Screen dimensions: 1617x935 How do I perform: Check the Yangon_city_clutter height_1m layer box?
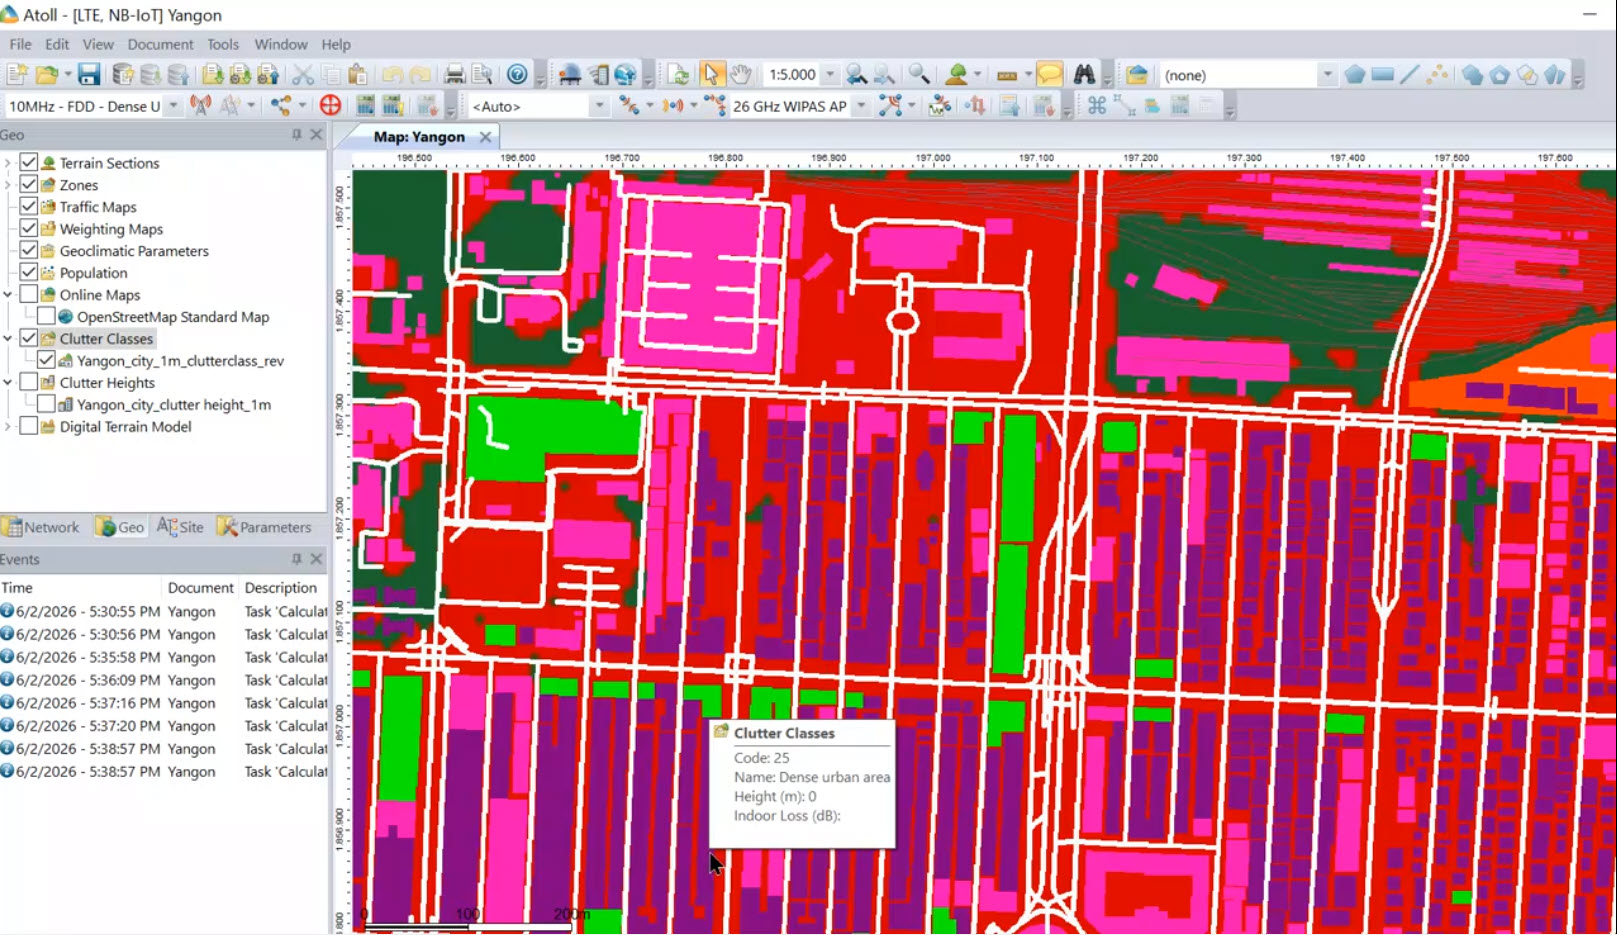[46, 404]
